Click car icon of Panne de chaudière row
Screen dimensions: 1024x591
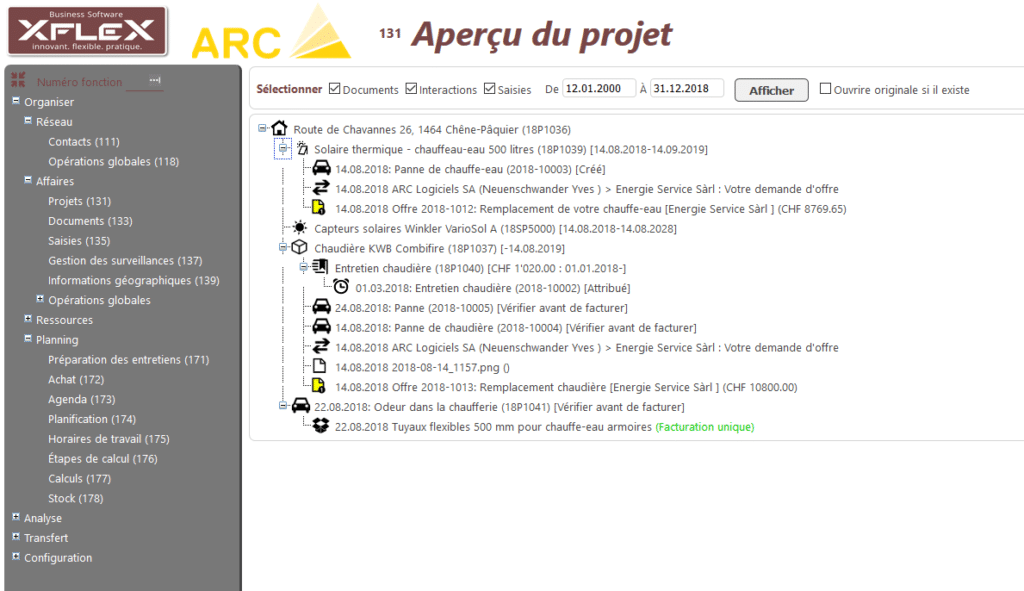pyautogui.click(x=321, y=327)
